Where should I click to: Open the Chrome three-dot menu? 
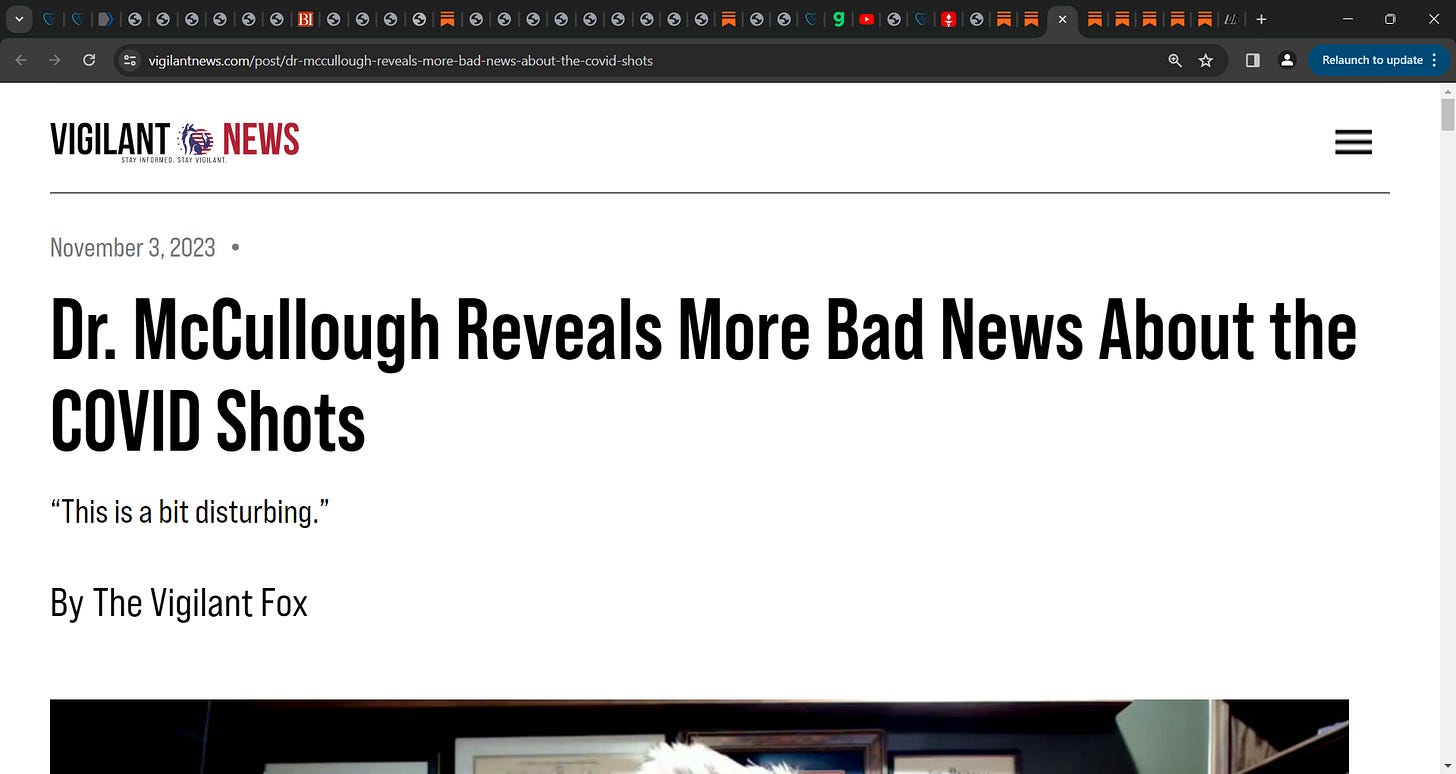(x=1436, y=60)
